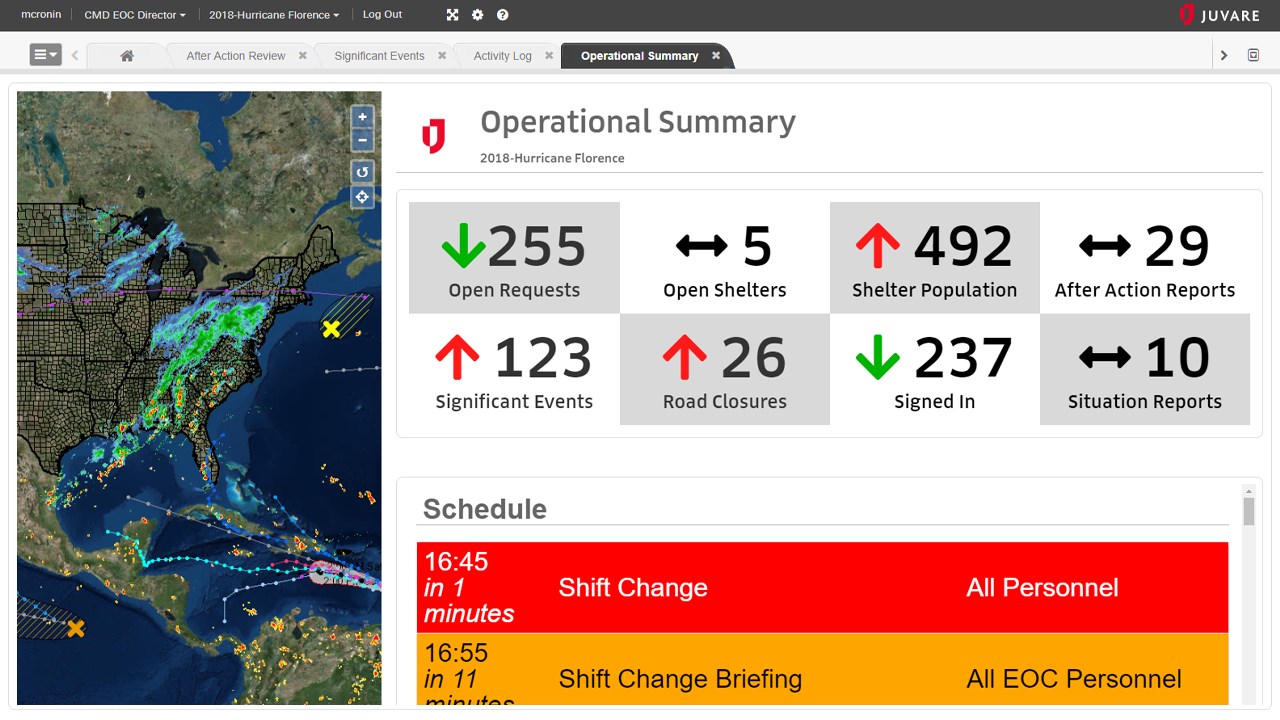
Task: Close the After Action Review tab
Action: (302, 56)
